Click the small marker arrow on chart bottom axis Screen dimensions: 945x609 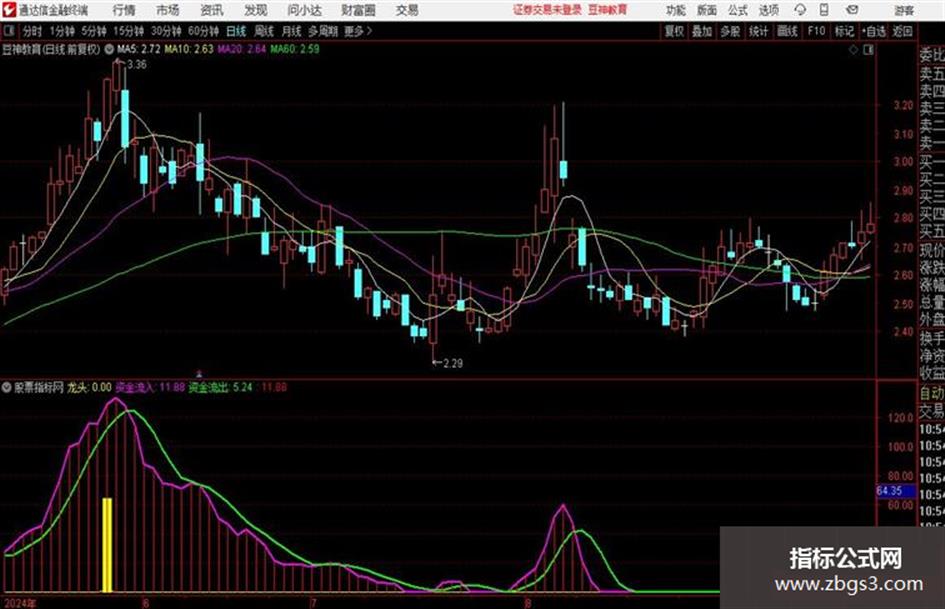point(199,374)
